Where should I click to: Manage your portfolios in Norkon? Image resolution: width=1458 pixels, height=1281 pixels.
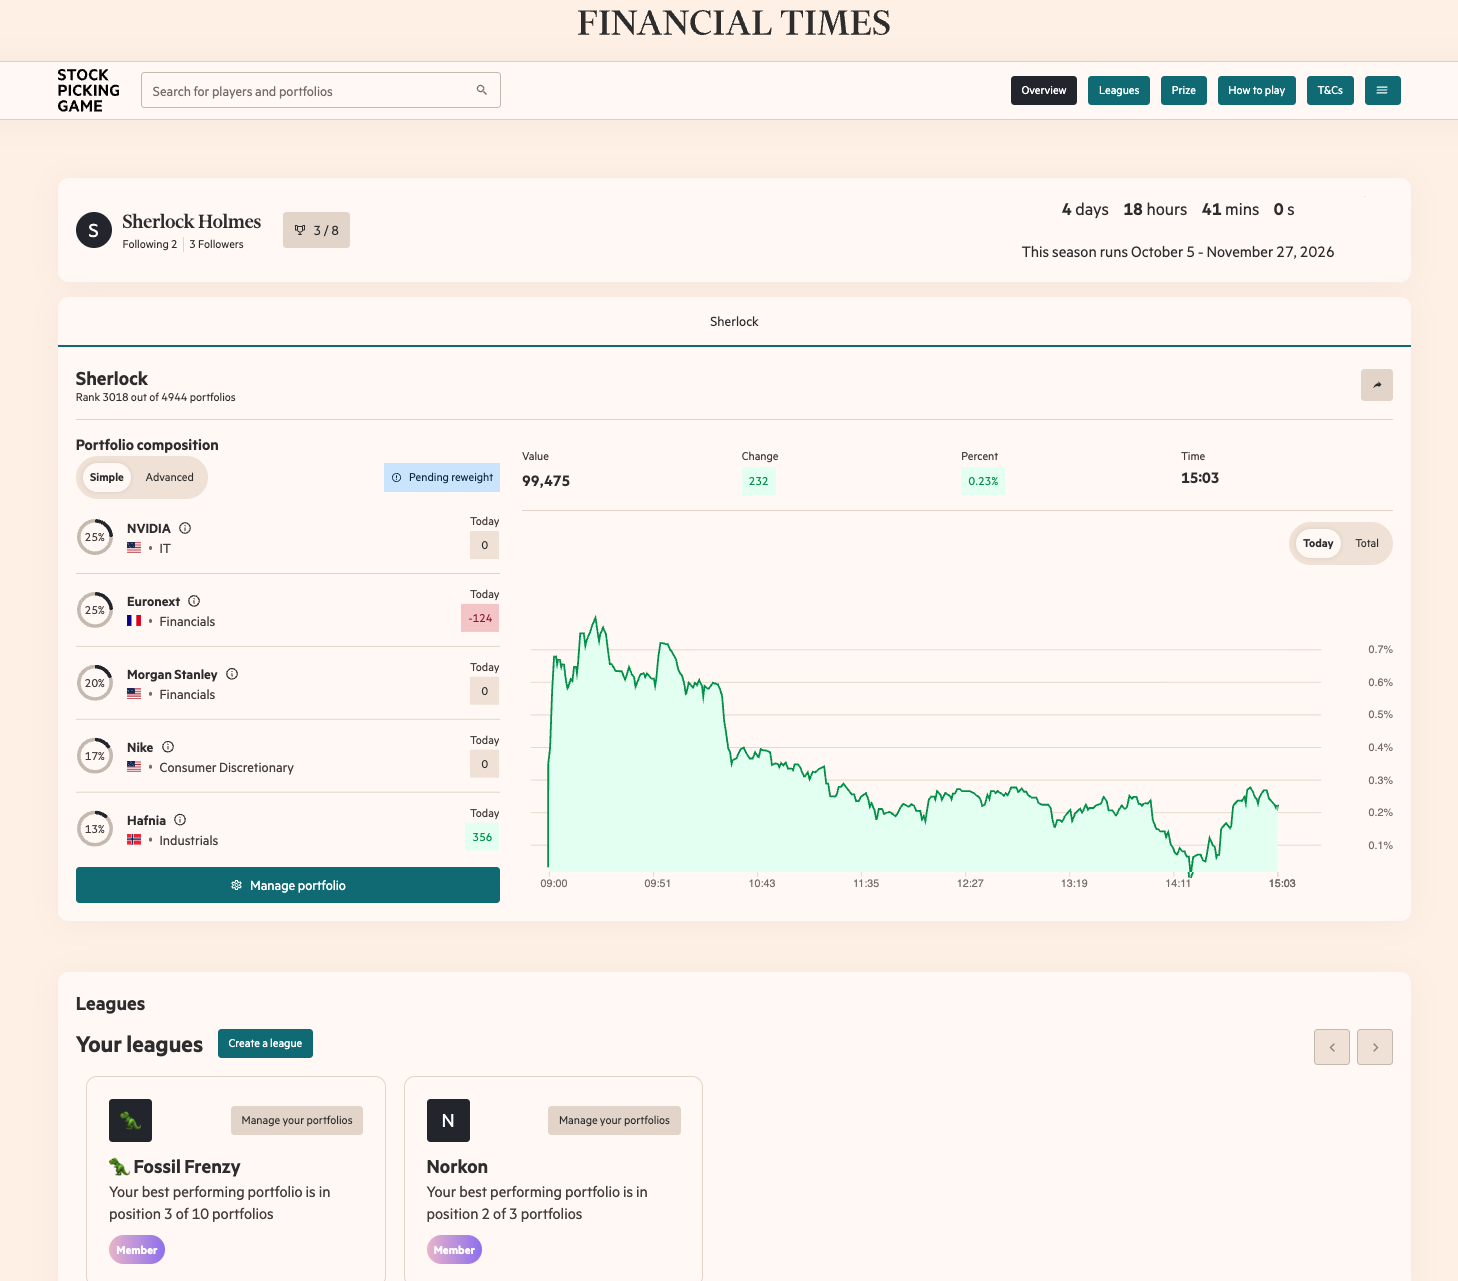coord(614,1120)
